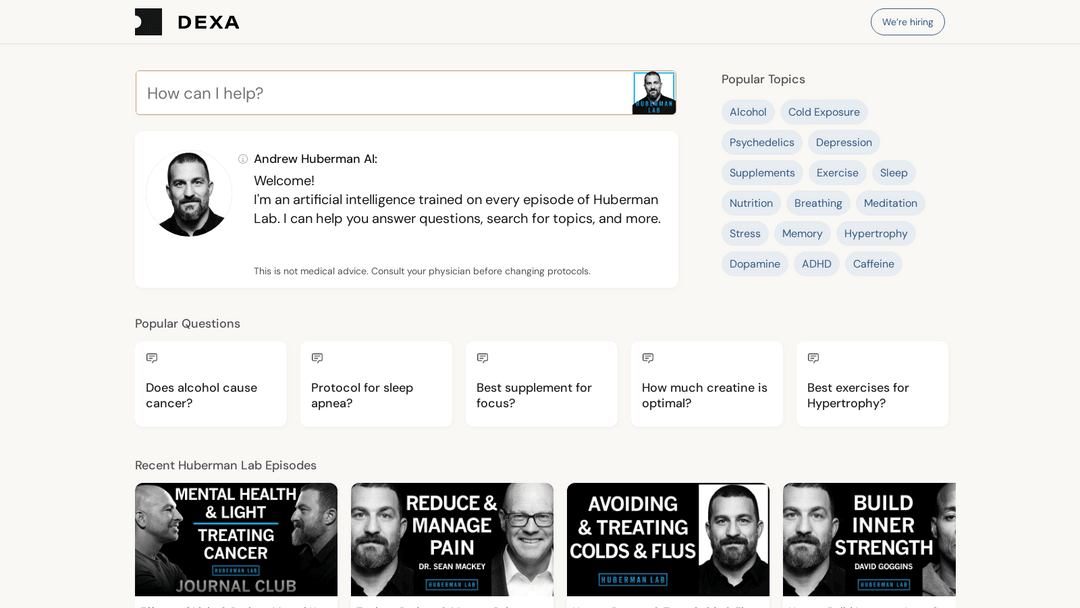
Task: Open the Supplements topic
Action: [762, 173]
